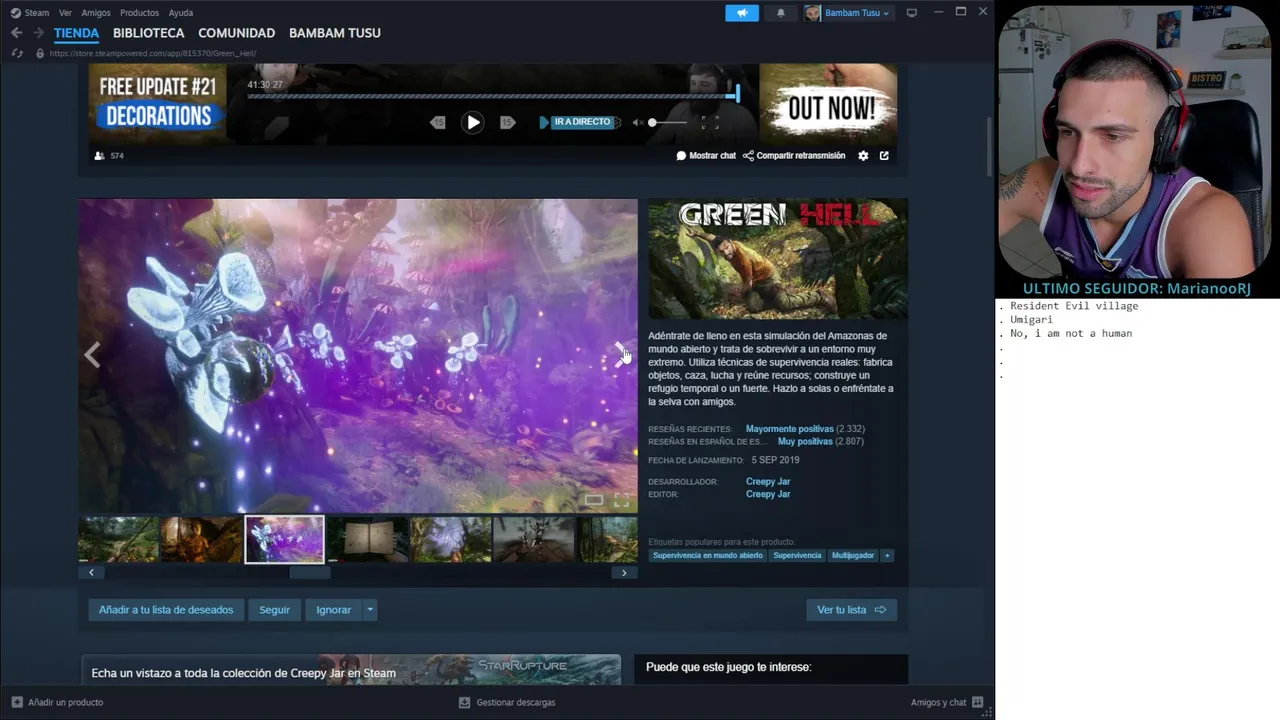This screenshot has width=1280, height=720.
Task: Adjust the broadcast volume slider
Action: click(x=667, y=122)
